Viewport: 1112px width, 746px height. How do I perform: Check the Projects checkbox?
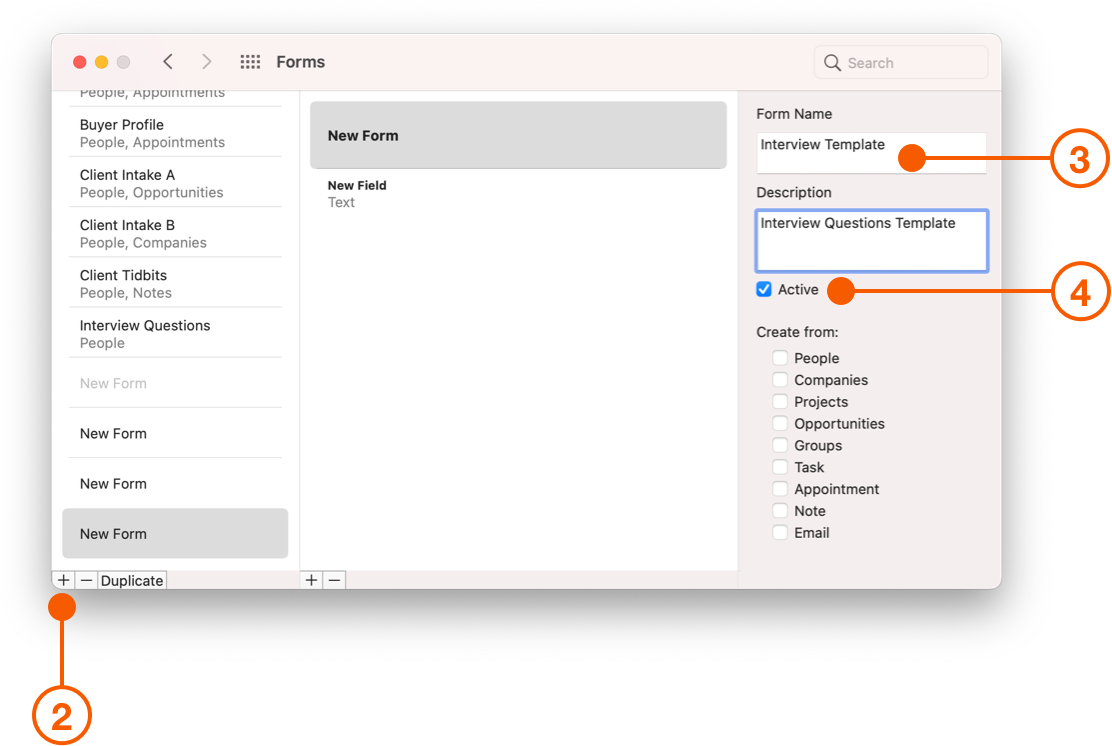tap(780, 401)
